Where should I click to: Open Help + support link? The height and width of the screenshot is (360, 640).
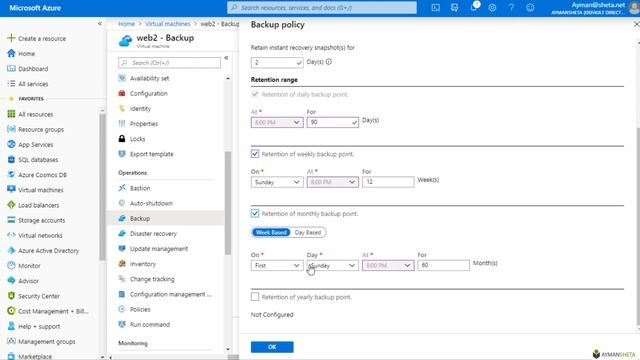coord(39,326)
